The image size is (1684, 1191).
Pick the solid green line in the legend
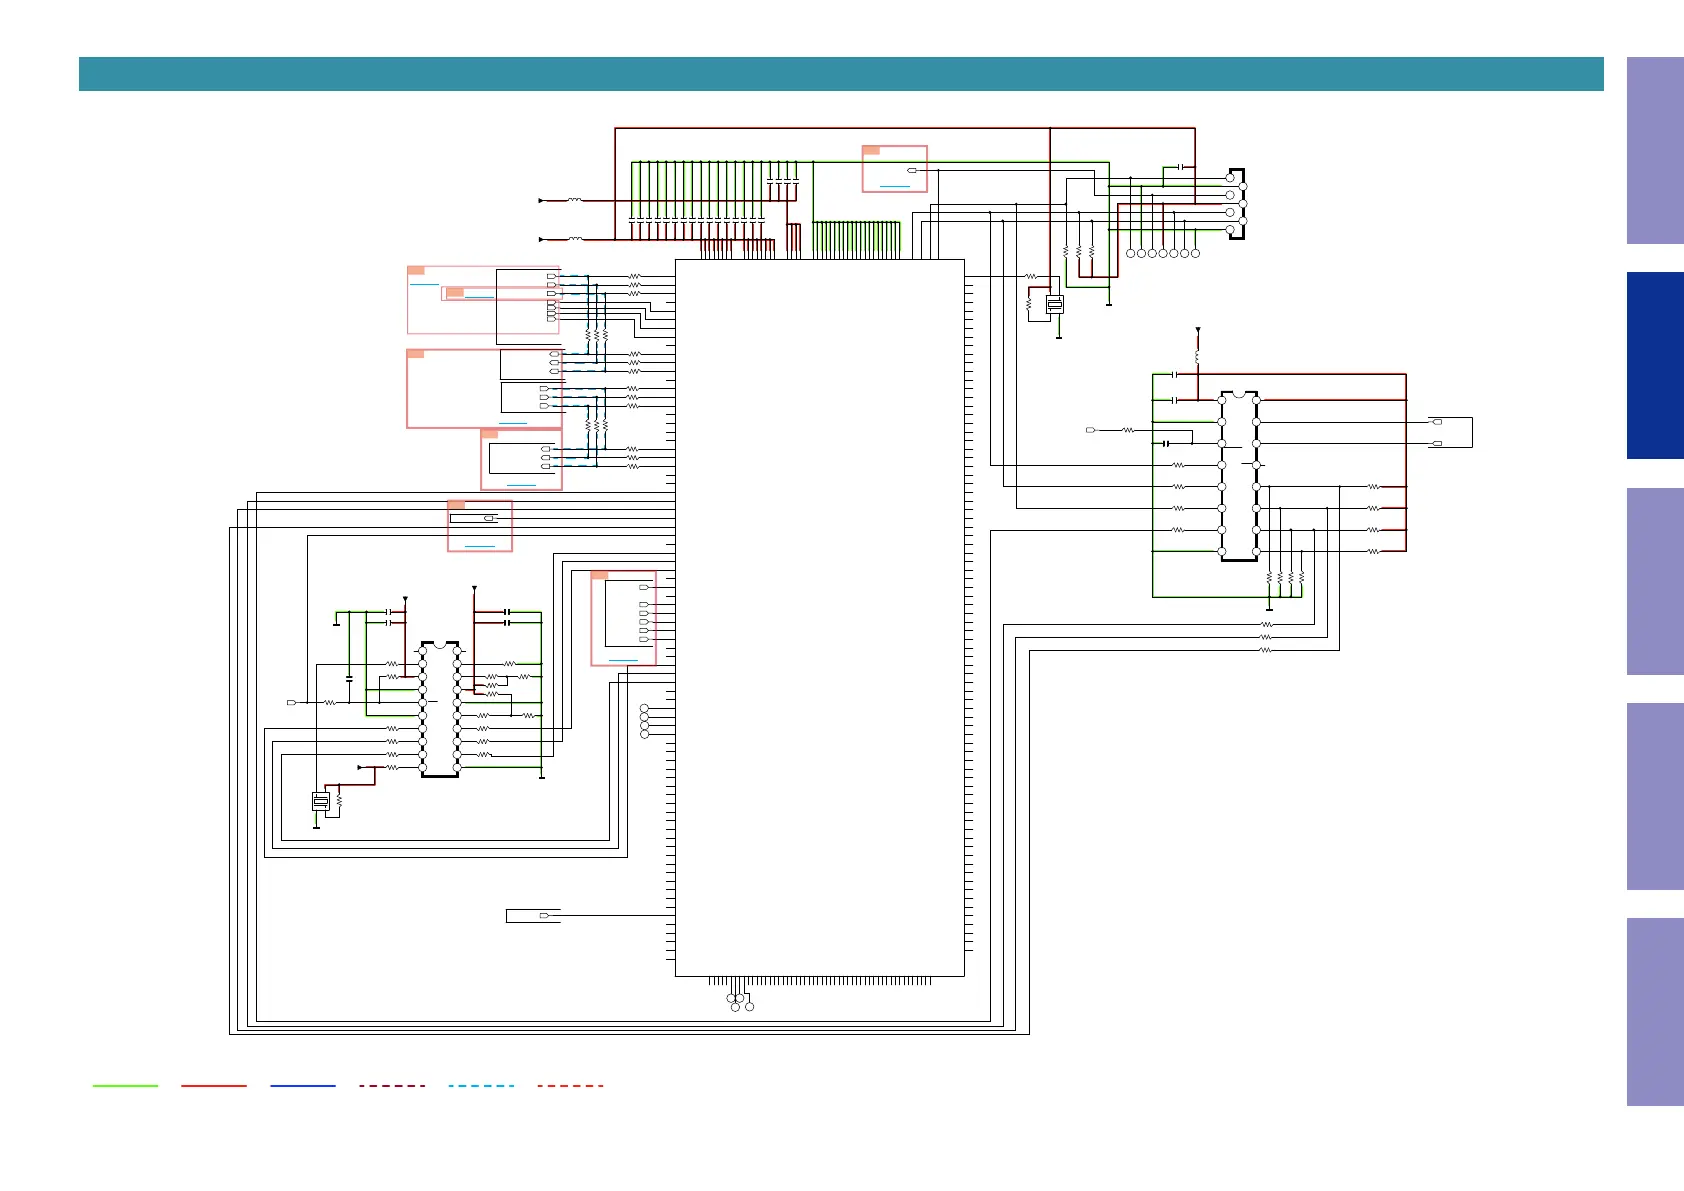click(x=125, y=1085)
